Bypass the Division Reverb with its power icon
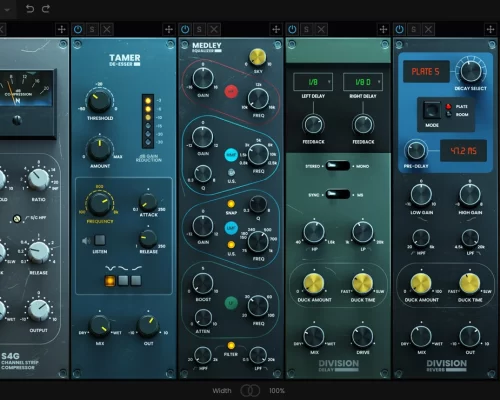 pos(399,29)
